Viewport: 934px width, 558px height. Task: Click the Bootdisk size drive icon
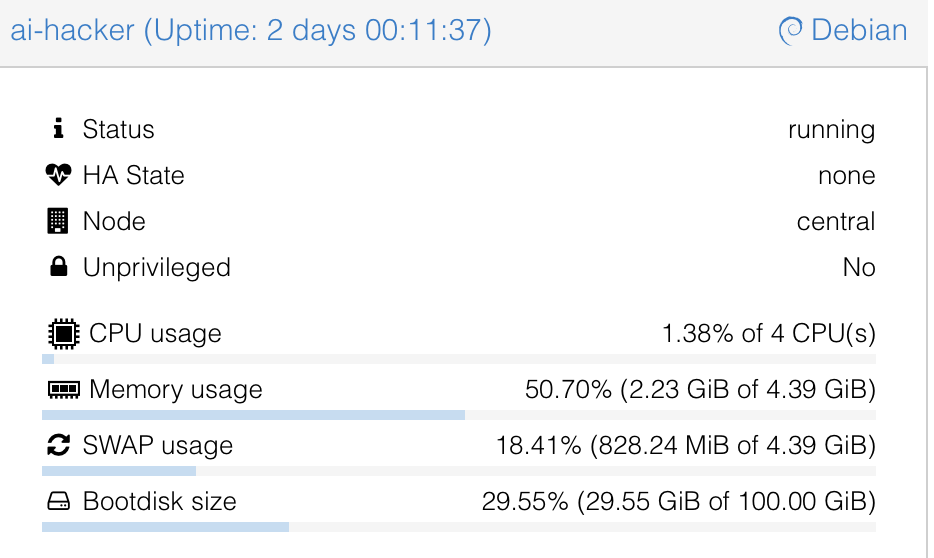(x=59, y=501)
